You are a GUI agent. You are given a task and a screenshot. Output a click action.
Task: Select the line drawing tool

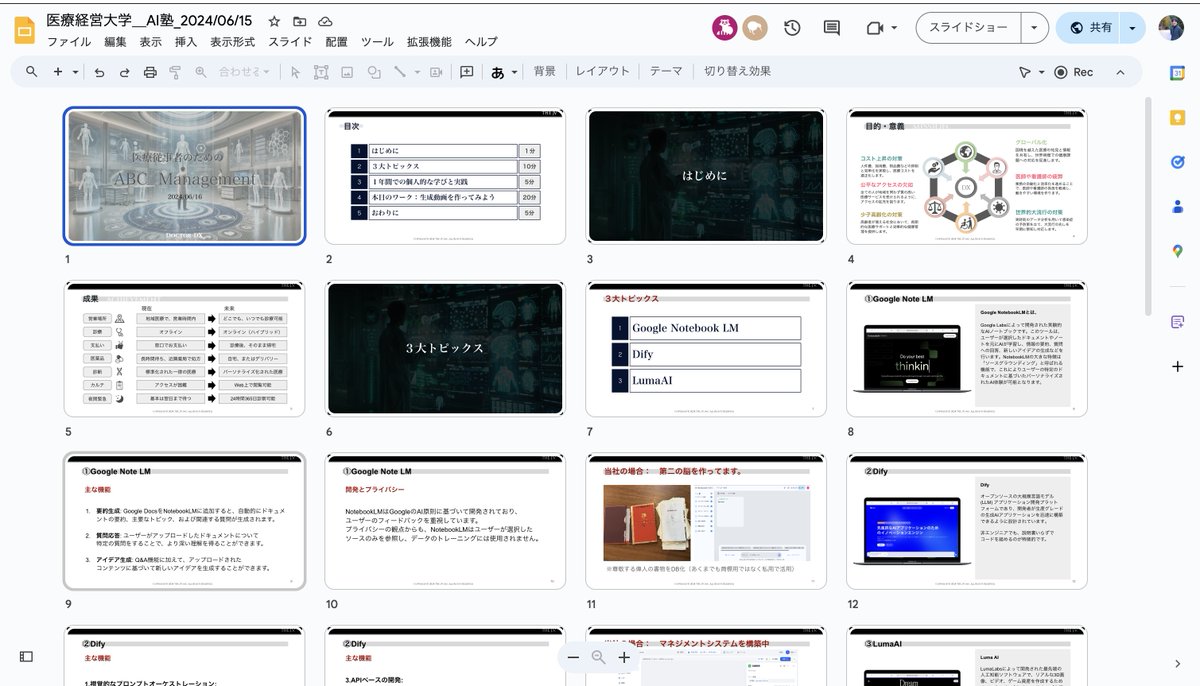pyautogui.click(x=400, y=72)
